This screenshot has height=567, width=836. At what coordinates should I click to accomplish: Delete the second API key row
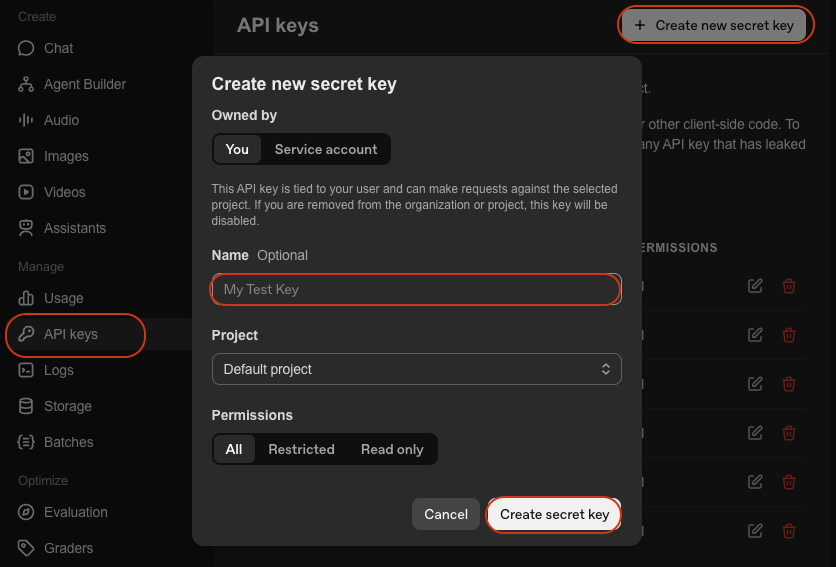pos(789,335)
